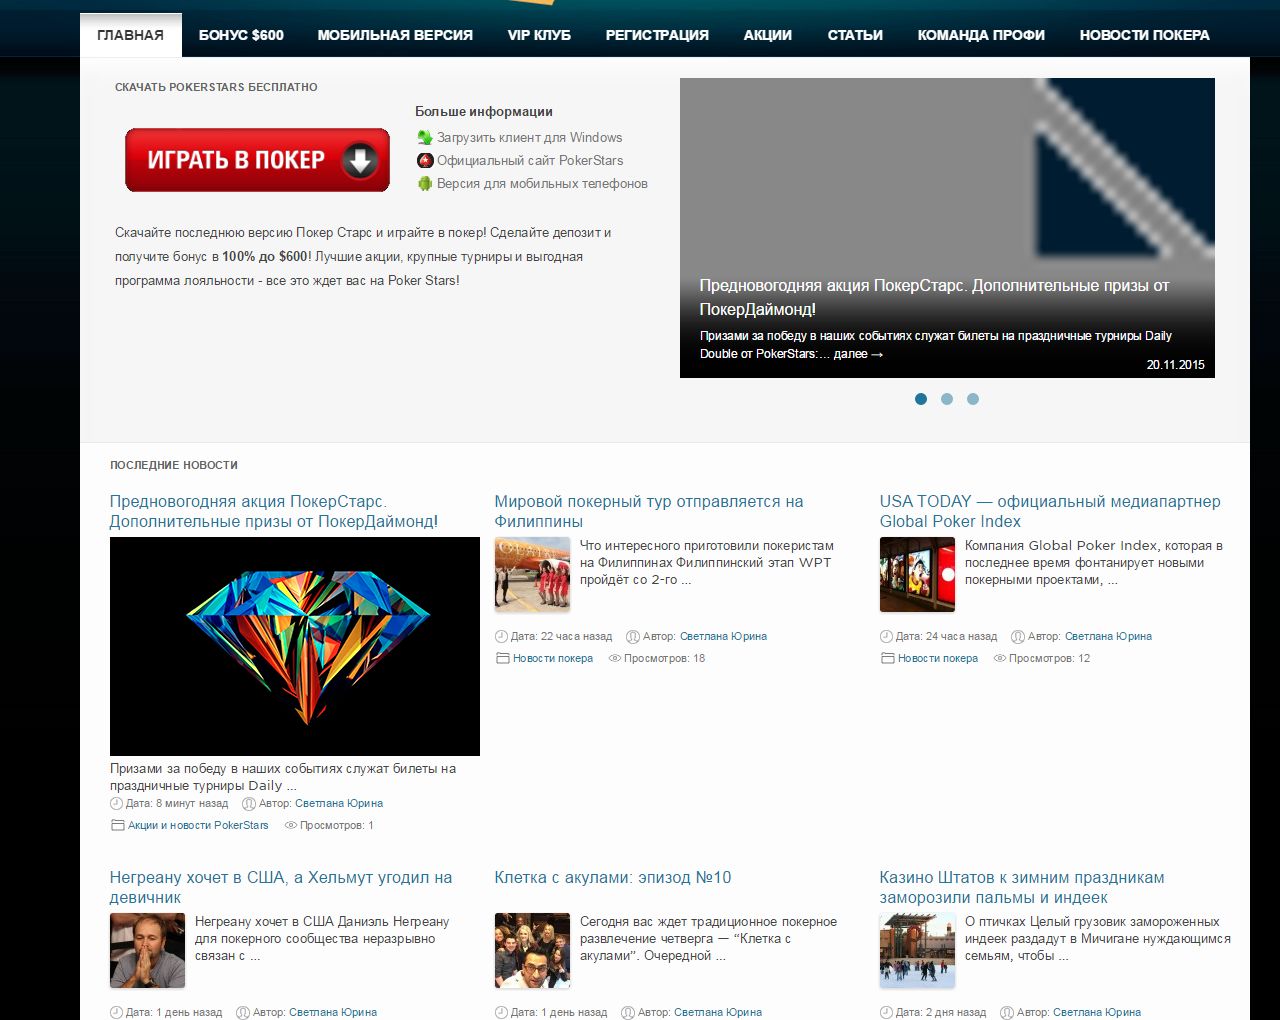Click author icon in the Казино Штатов article
Image resolution: width=1280 pixels, height=1020 pixels.
click(1006, 1012)
